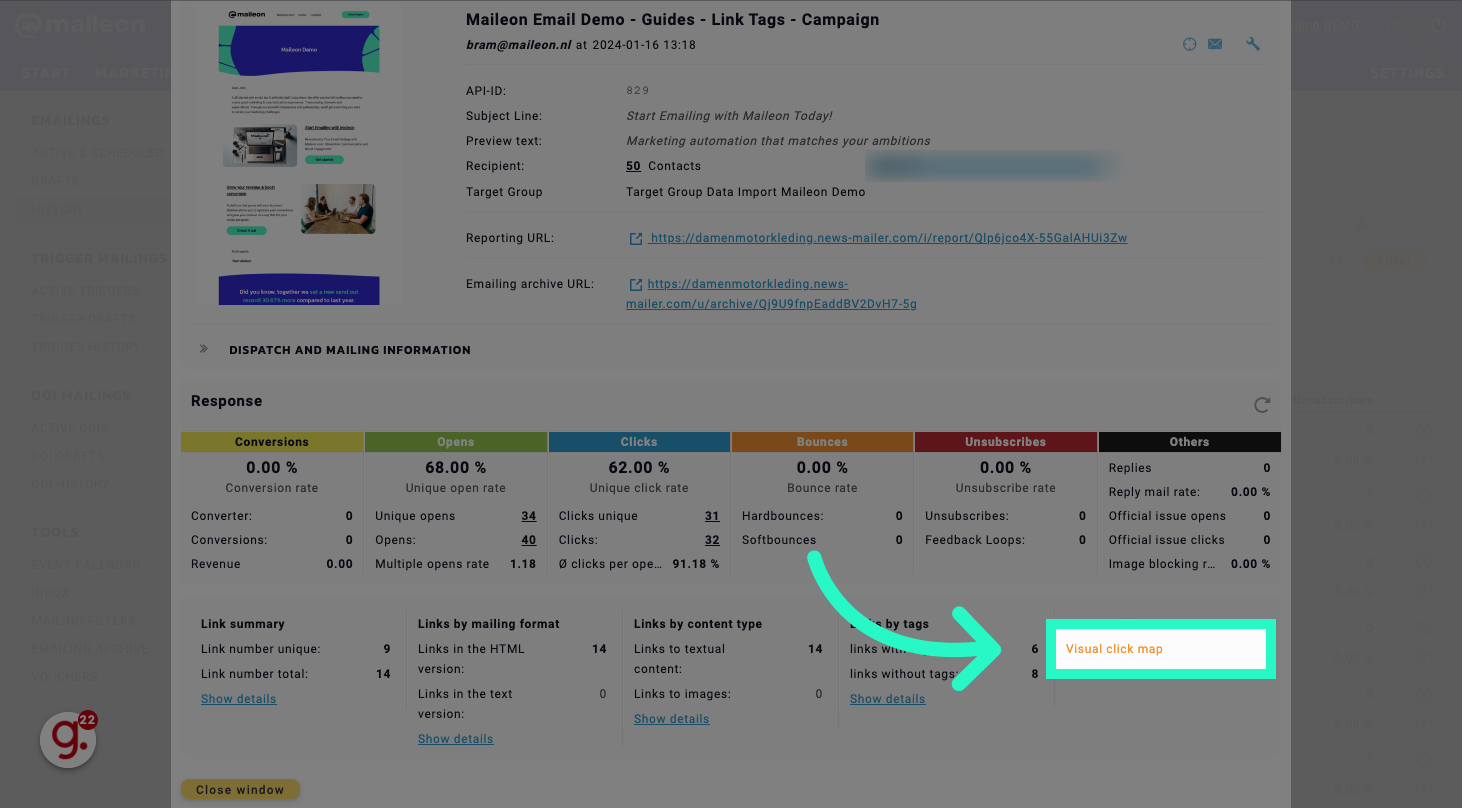
Task: Click the Multiple opens rate value 1.18
Action: (x=523, y=564)
